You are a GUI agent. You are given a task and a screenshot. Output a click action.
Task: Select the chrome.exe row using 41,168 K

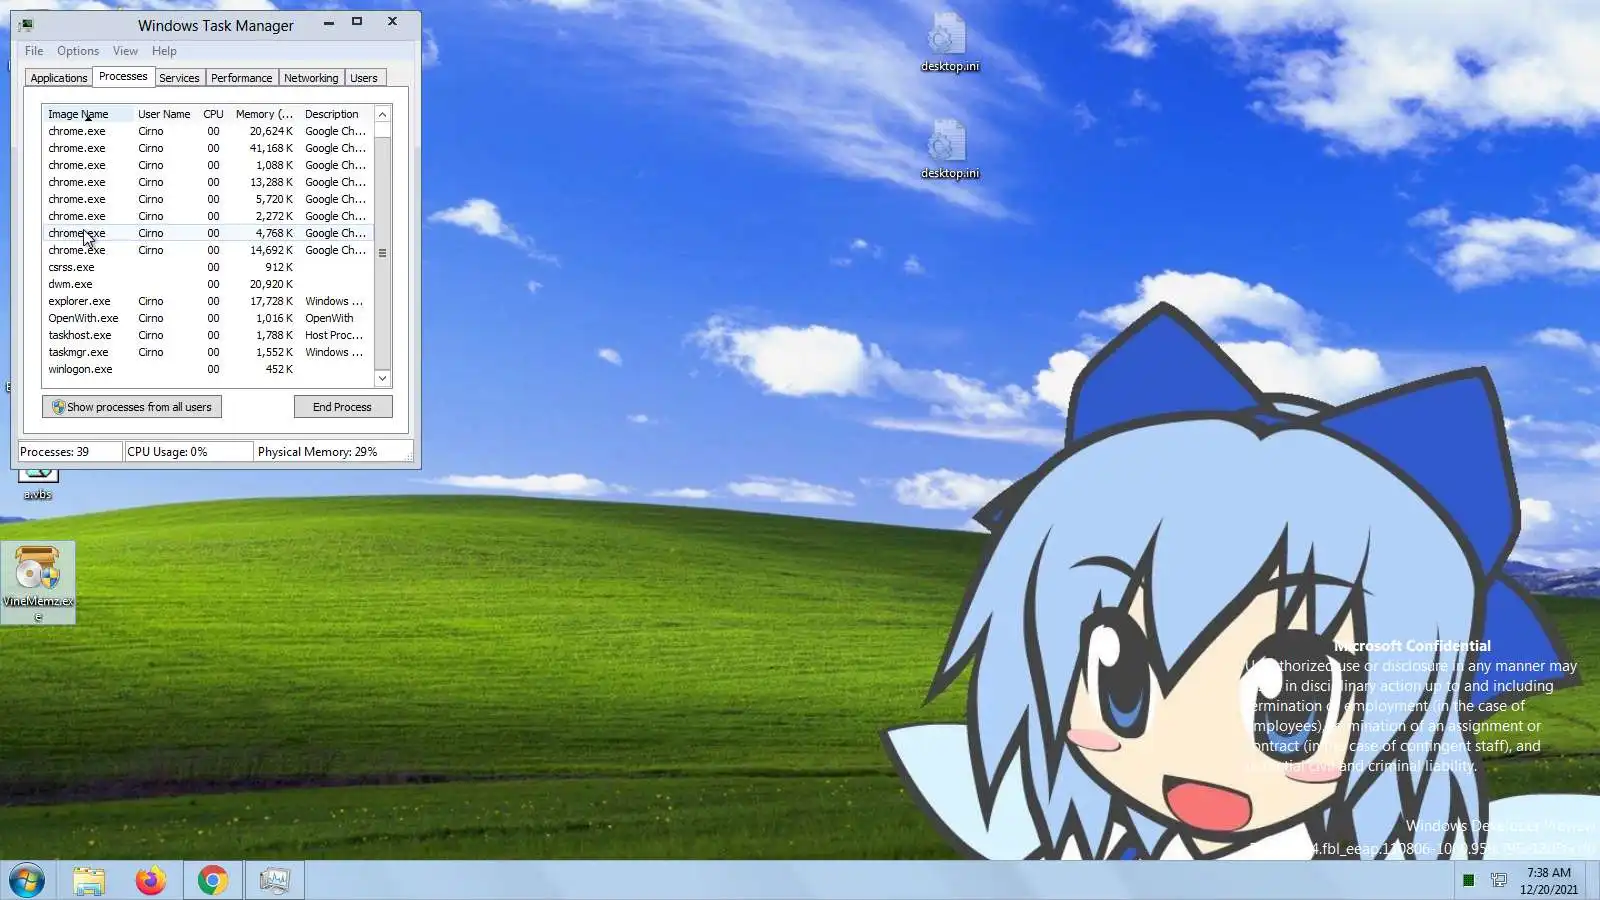(208, 148)
